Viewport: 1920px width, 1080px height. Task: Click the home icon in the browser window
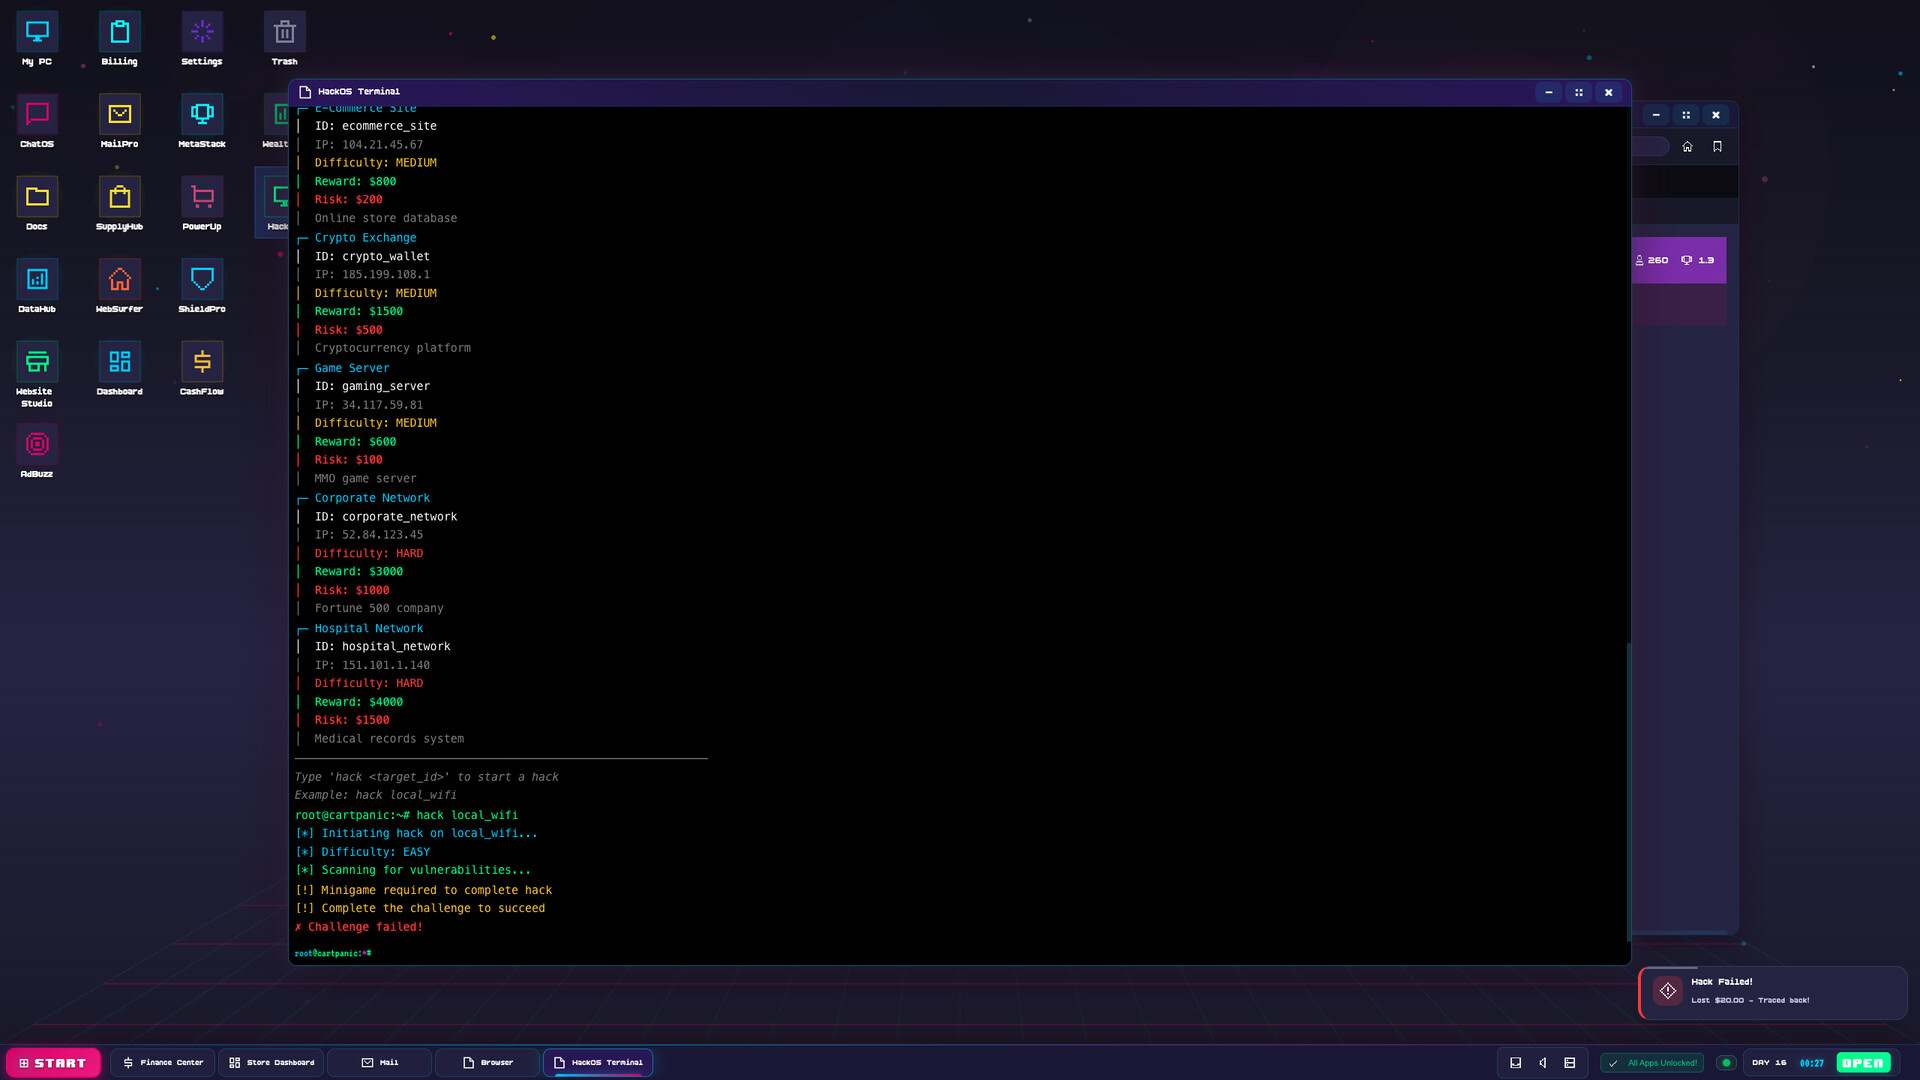pos(1687,146)
